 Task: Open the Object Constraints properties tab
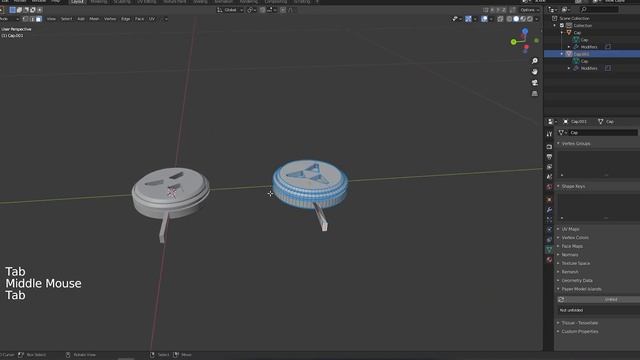click(x=549, y=240)
